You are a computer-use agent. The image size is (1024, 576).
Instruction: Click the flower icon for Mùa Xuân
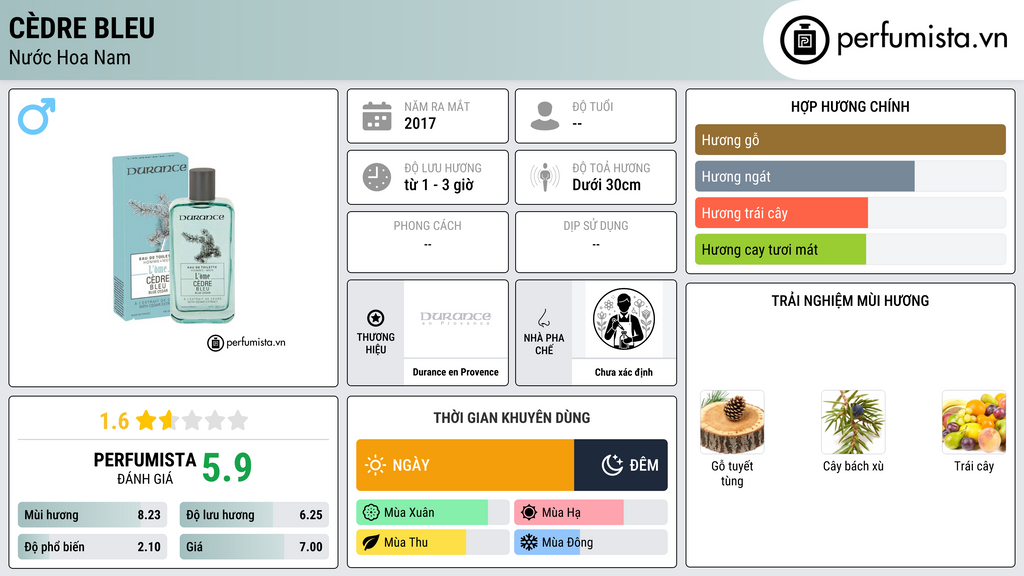tap(371, 513)
